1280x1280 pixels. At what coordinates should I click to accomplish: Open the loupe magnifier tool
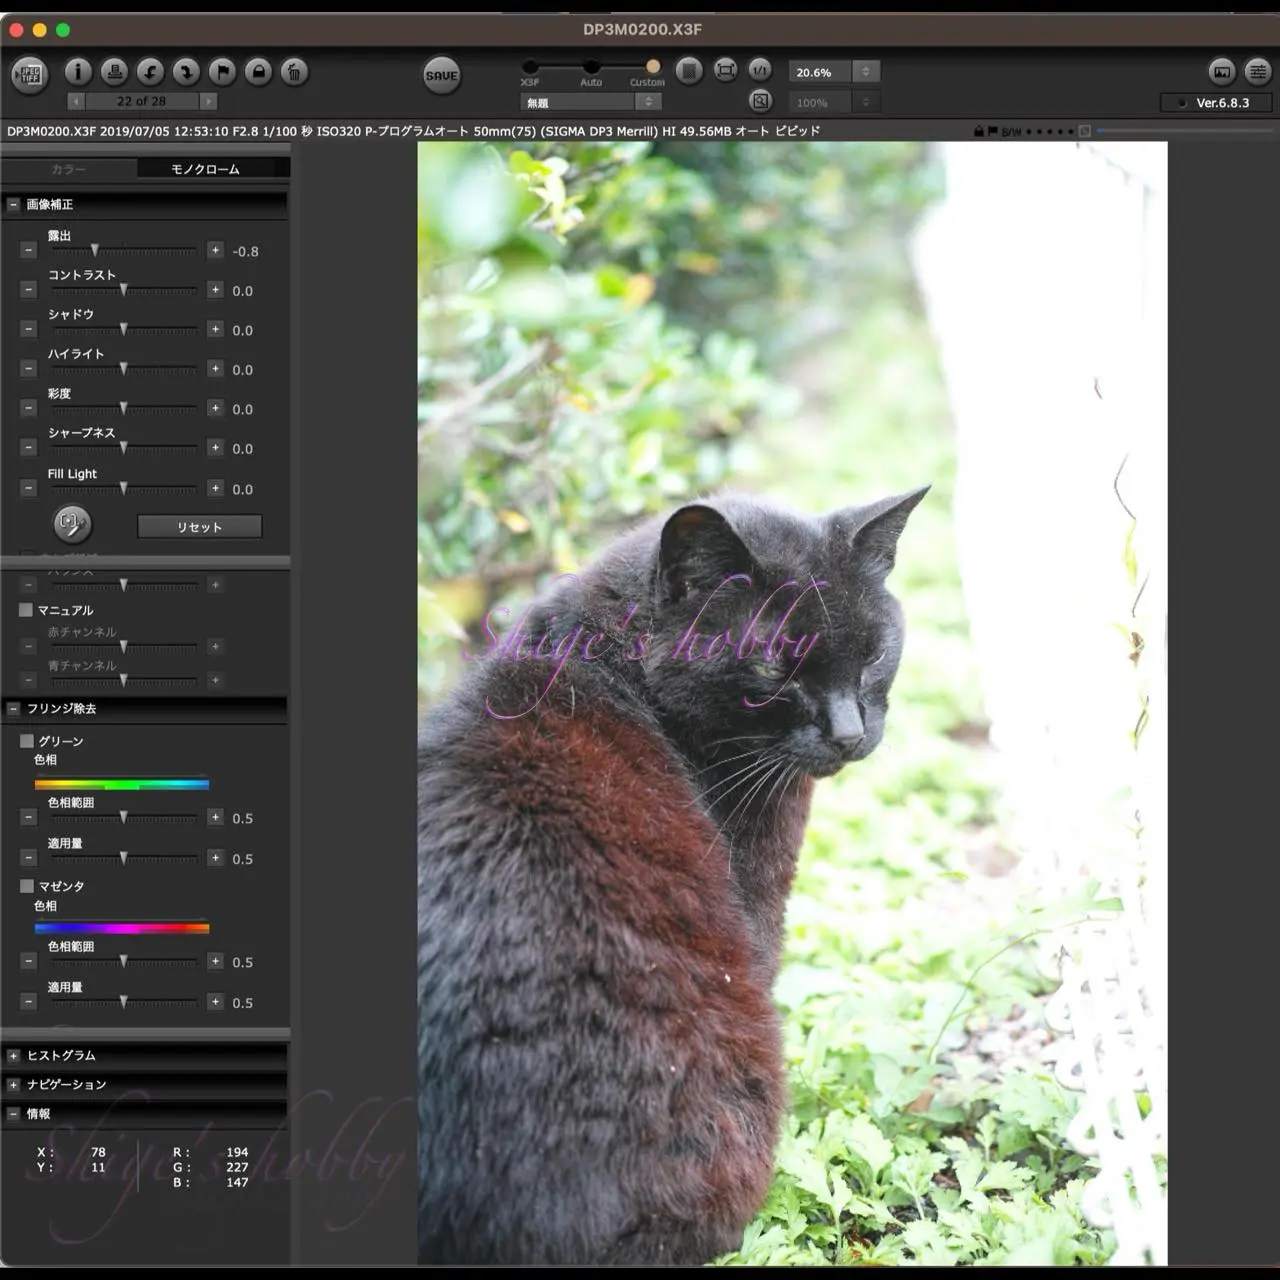[x=760, y=101]
